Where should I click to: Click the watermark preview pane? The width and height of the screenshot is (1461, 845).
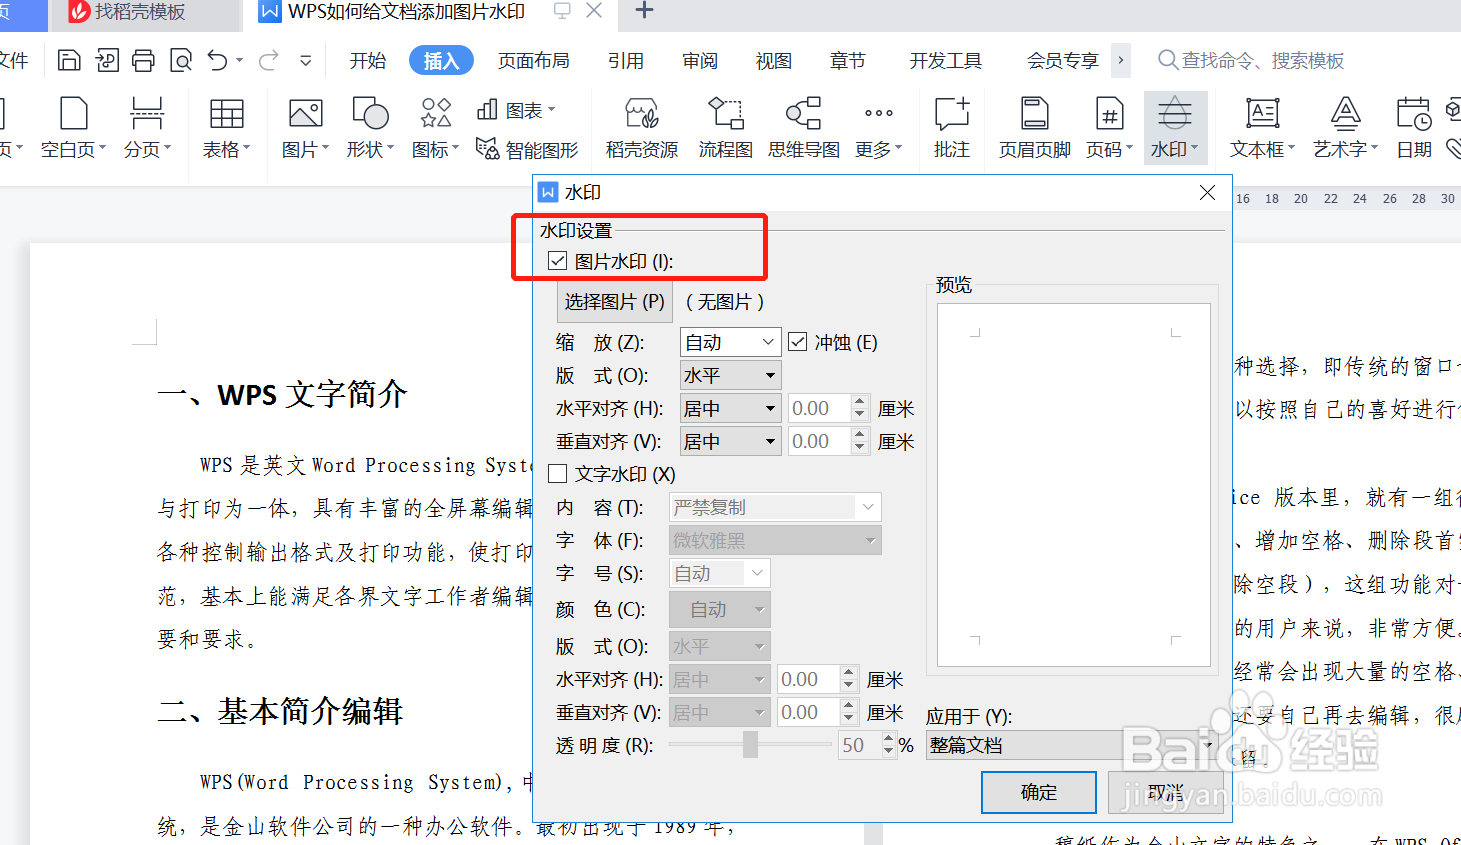(1074, 485)
